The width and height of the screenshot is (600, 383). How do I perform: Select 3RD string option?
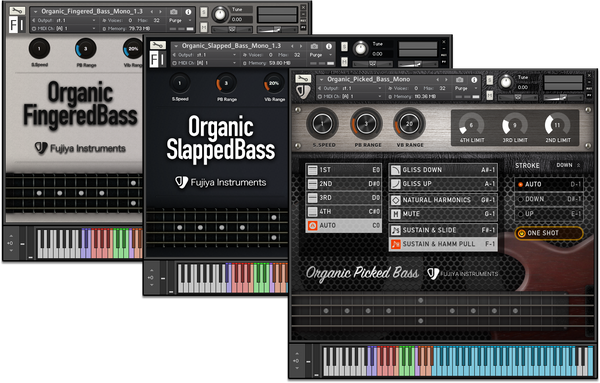click(x=344, y=197)
